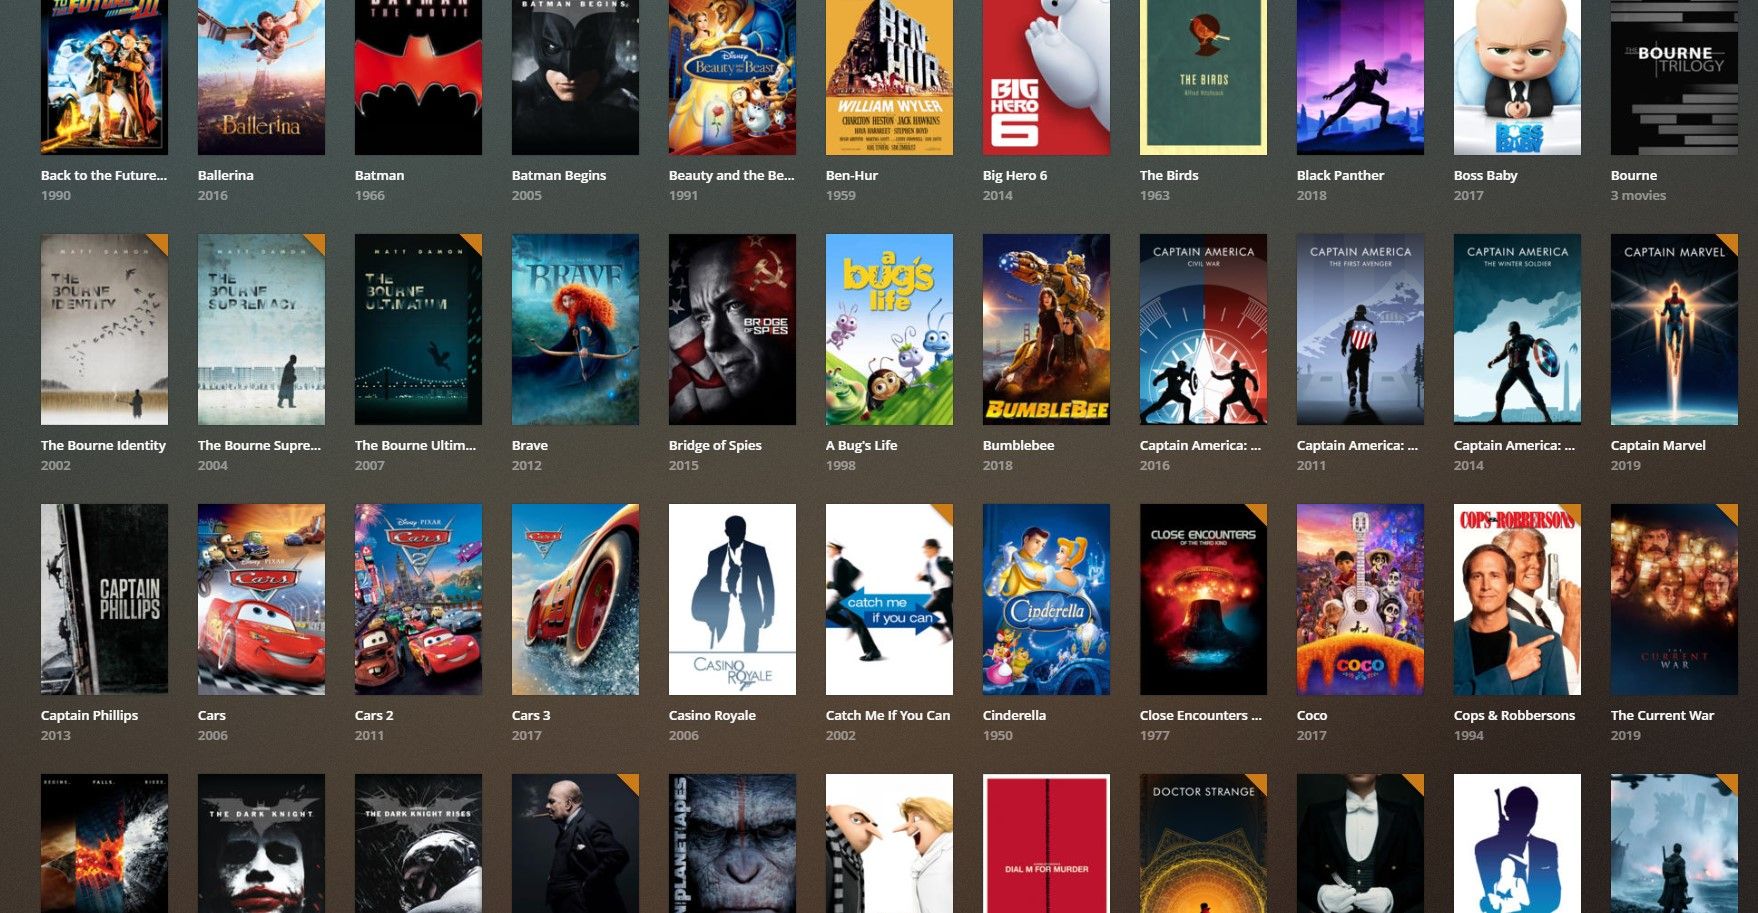Open the Cinderella poster

[1046, 599]
